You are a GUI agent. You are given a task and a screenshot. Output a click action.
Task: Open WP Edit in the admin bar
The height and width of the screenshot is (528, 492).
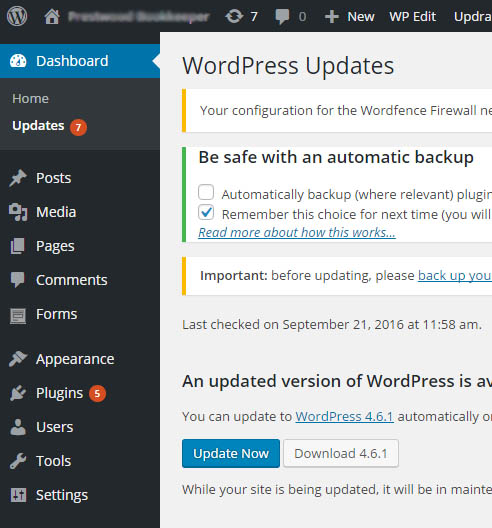click(x=413, y=16)
